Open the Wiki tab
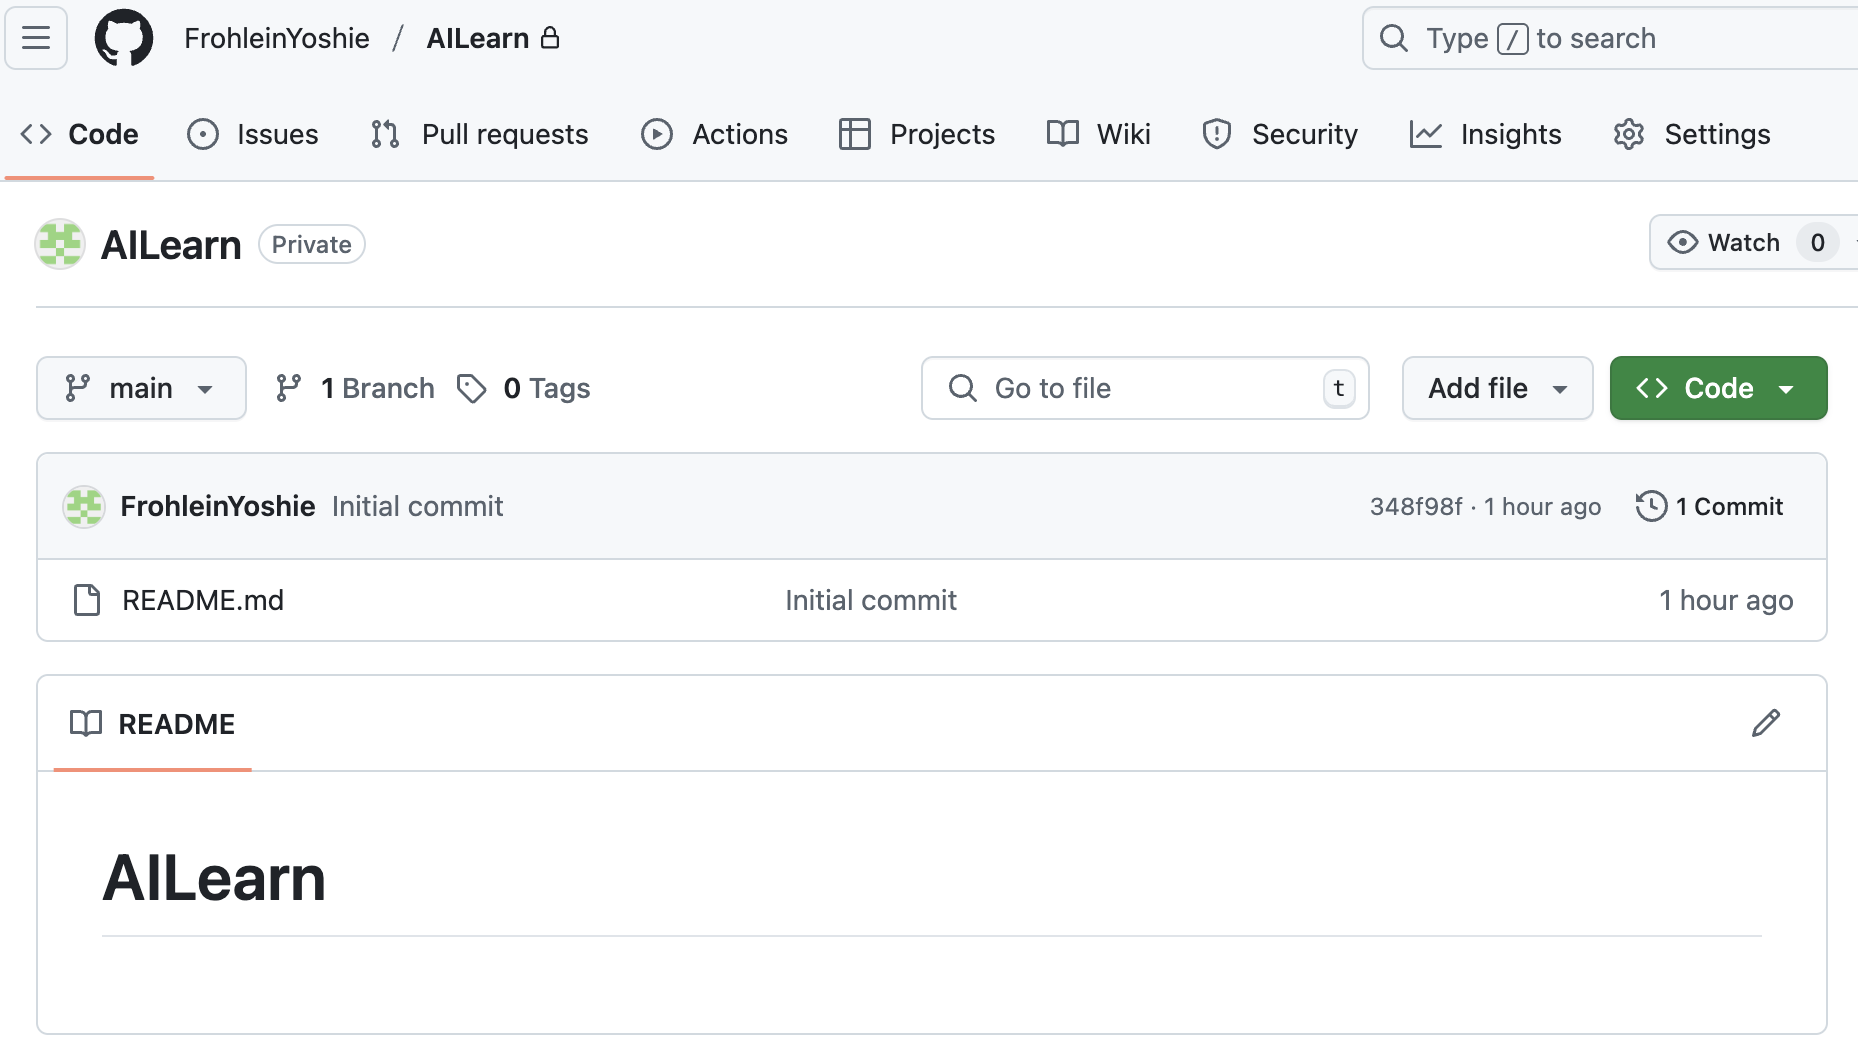The width and height of the screenshot is (1858, 1062). tap(1098, 134)
